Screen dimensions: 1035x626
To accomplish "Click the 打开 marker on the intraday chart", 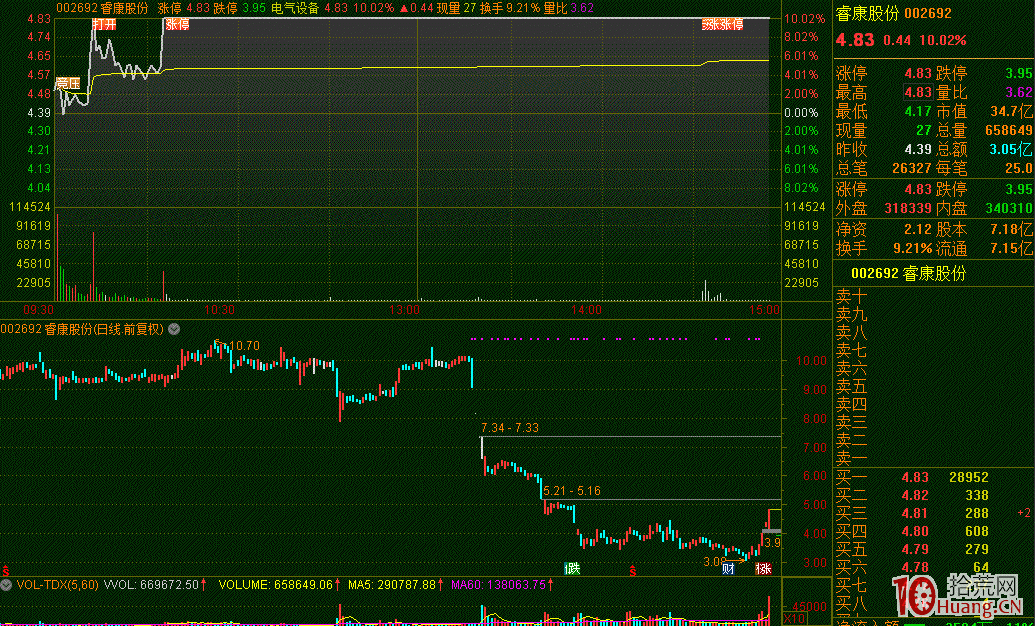I will tap(104, 24).
